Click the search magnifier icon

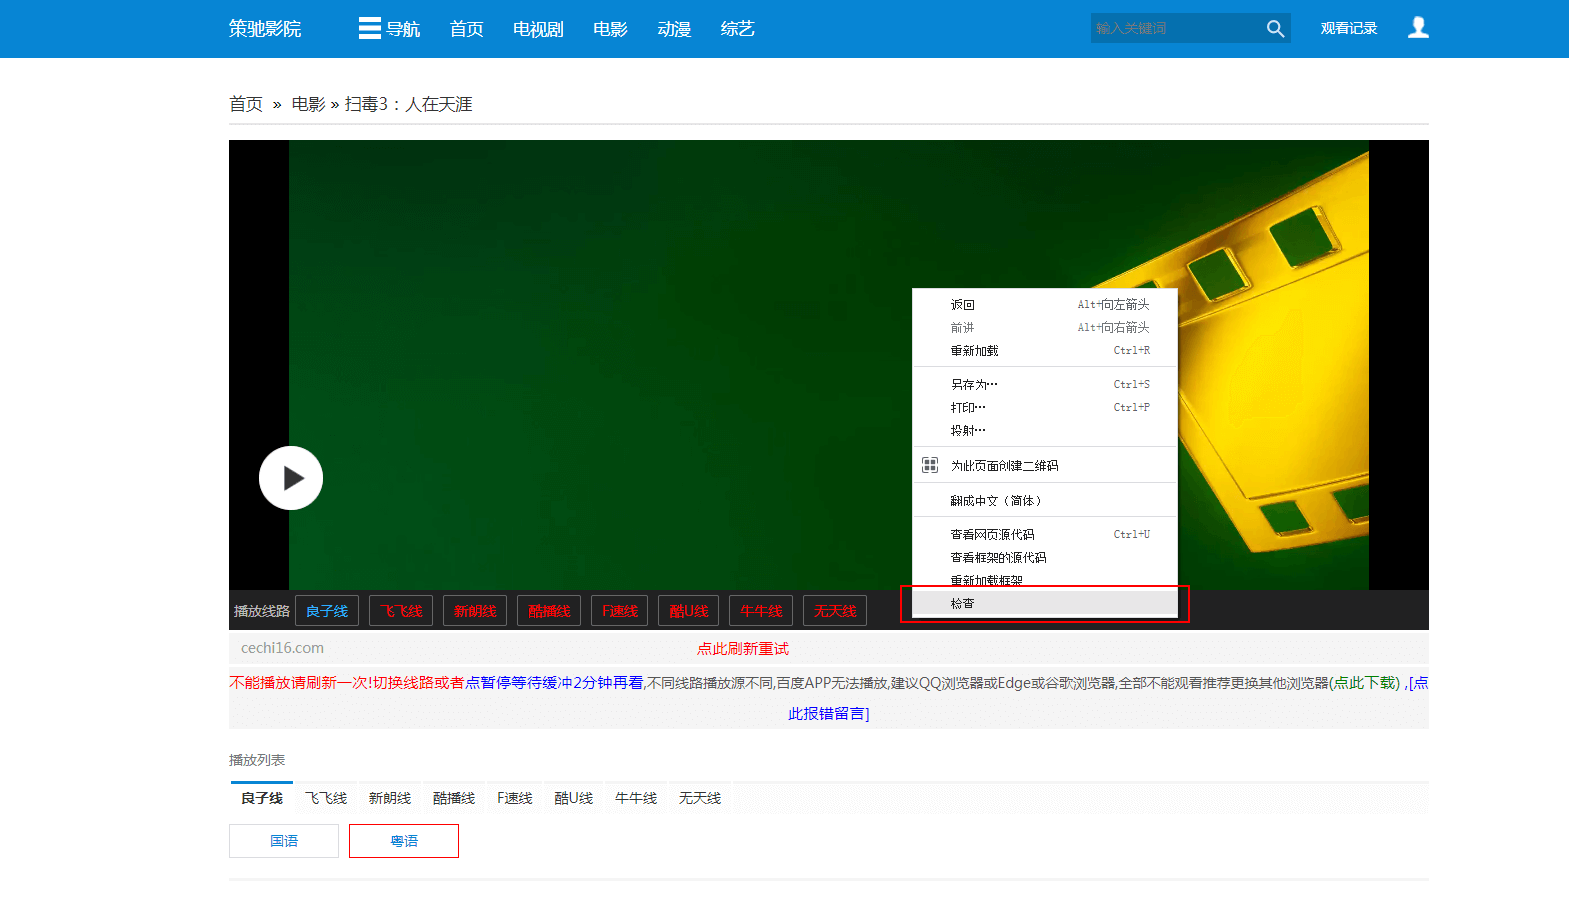tap(1275, 29)
